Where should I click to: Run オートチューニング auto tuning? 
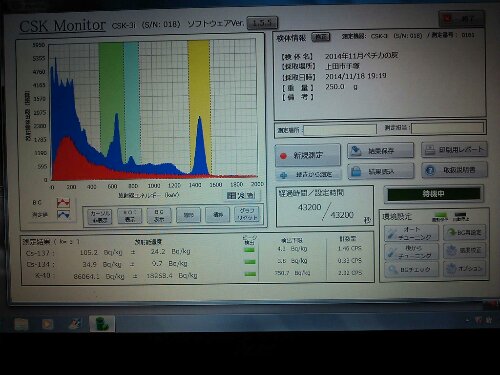[411, 233]
